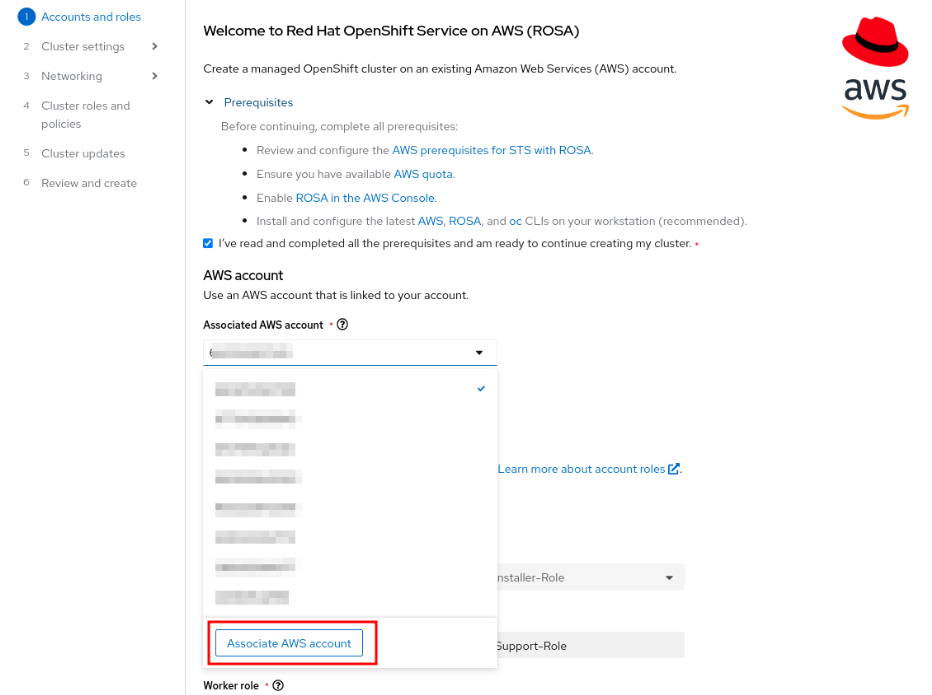Open Cluster roles and policies step
Screen dimensions: 932x695
tap(85, 115)
